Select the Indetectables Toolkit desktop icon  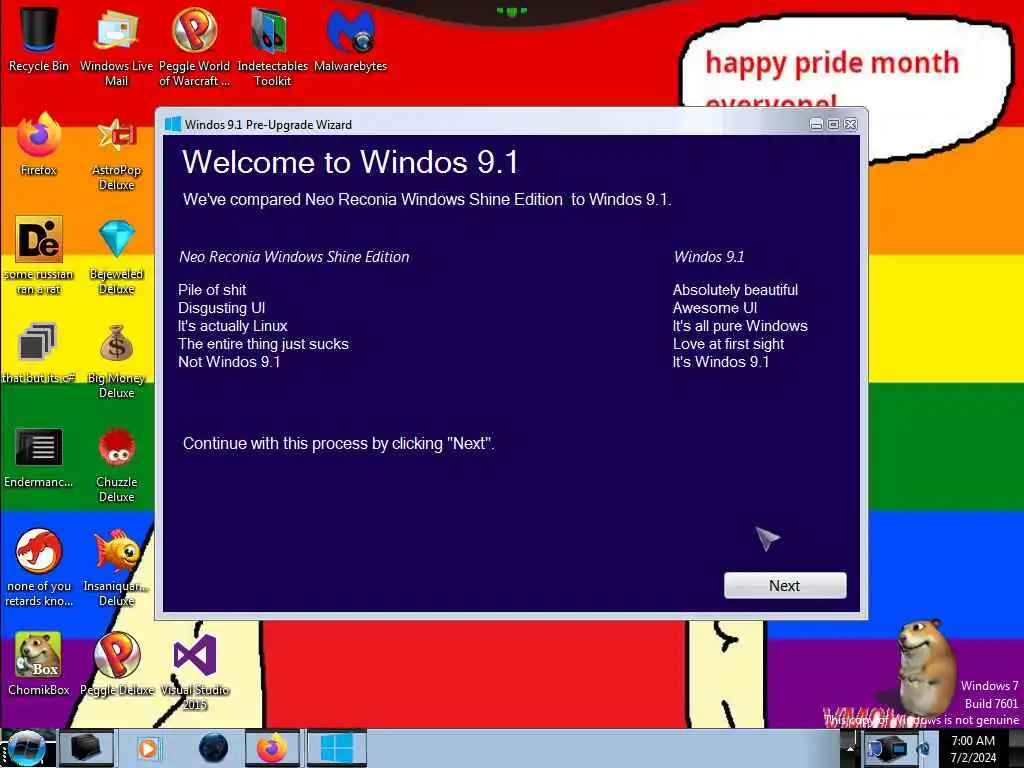[x=272, y=46]
